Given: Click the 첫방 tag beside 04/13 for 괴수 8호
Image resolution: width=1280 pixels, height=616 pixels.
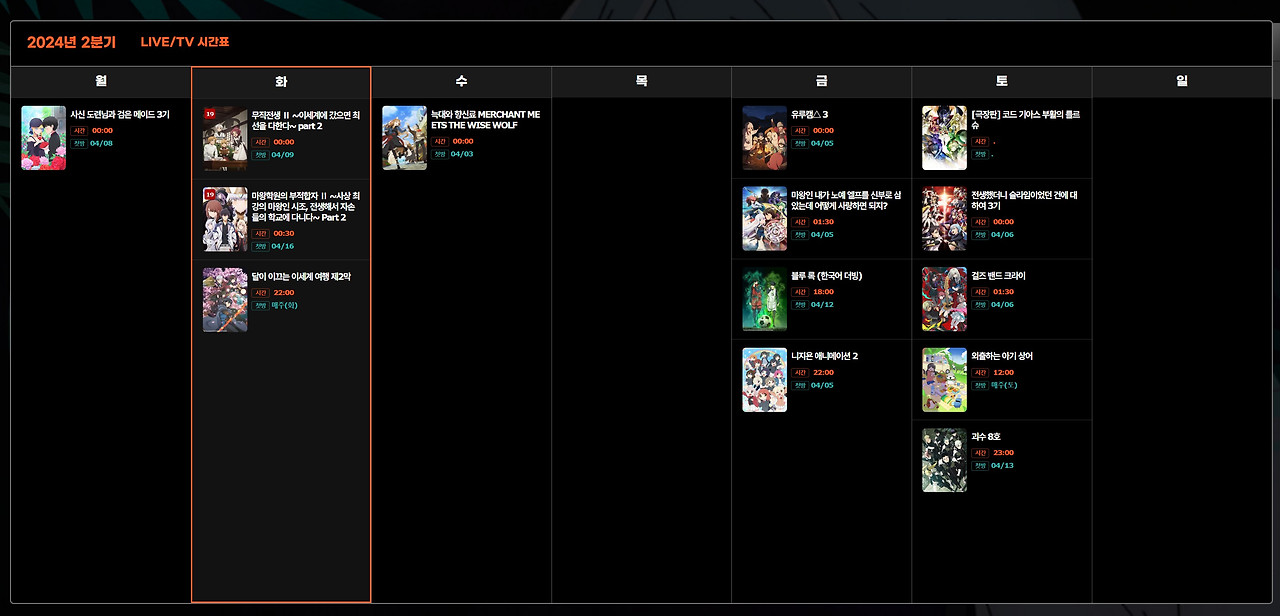Looking at the screenshot, I should tap(980, 465).
